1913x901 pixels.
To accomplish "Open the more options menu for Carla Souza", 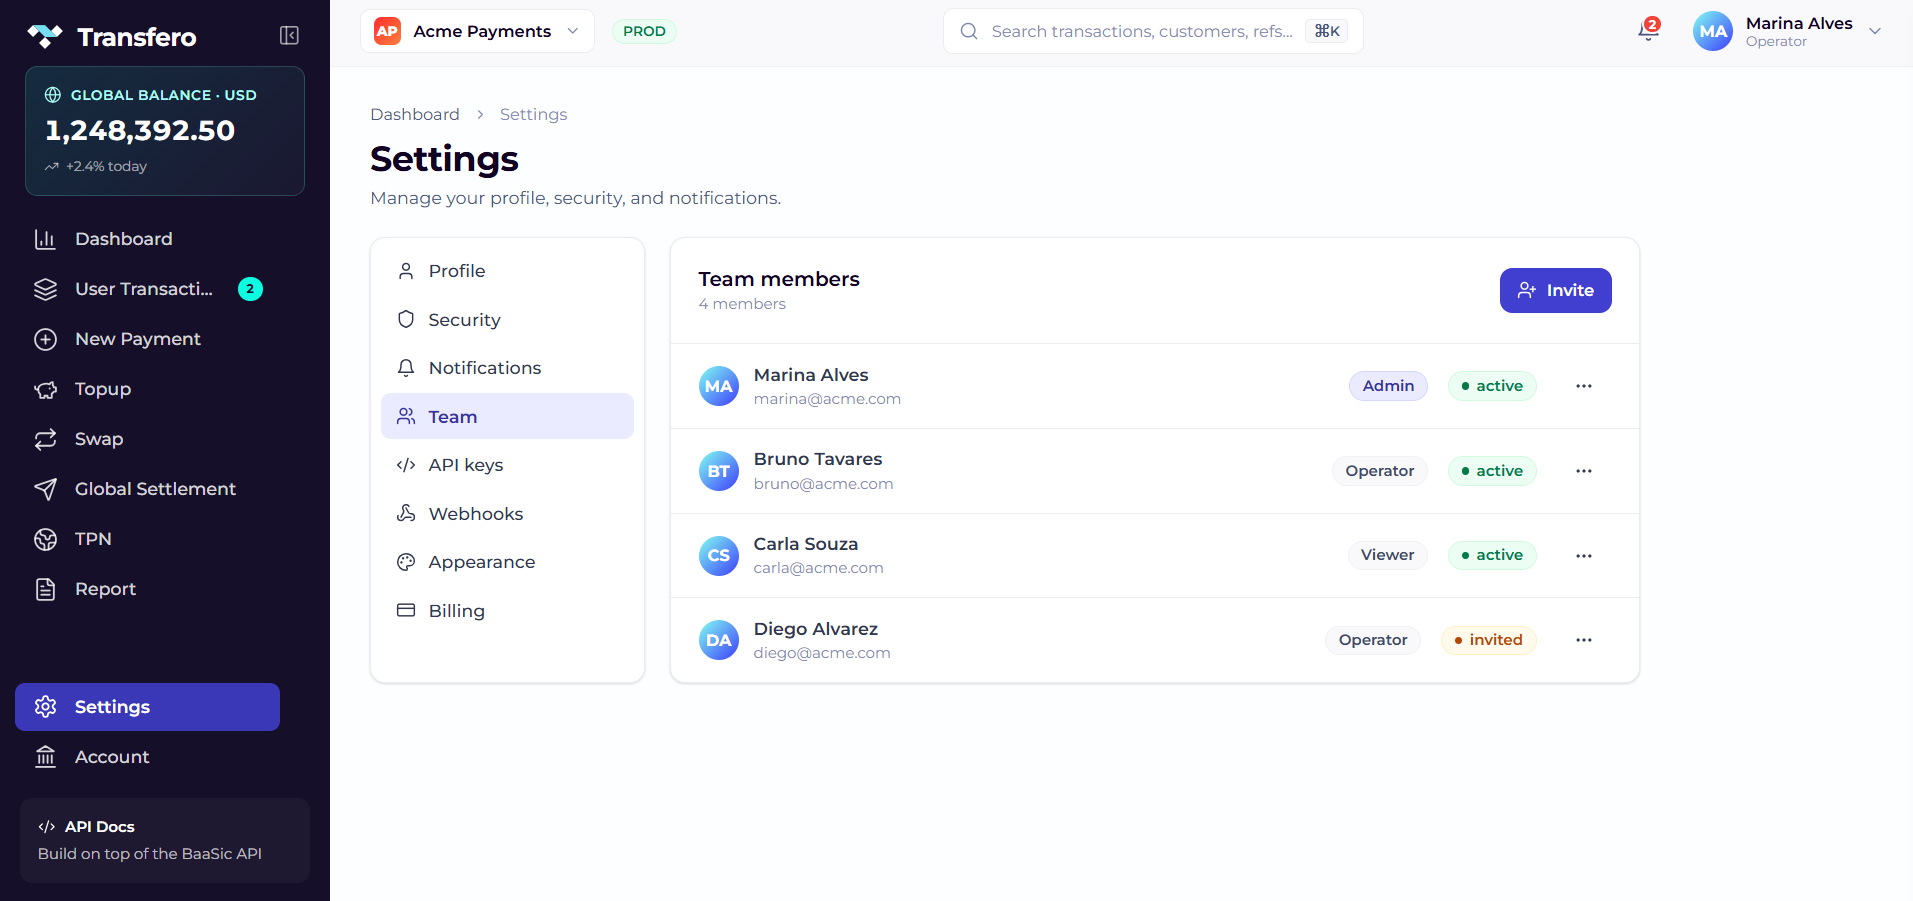I will (1584, 556).
